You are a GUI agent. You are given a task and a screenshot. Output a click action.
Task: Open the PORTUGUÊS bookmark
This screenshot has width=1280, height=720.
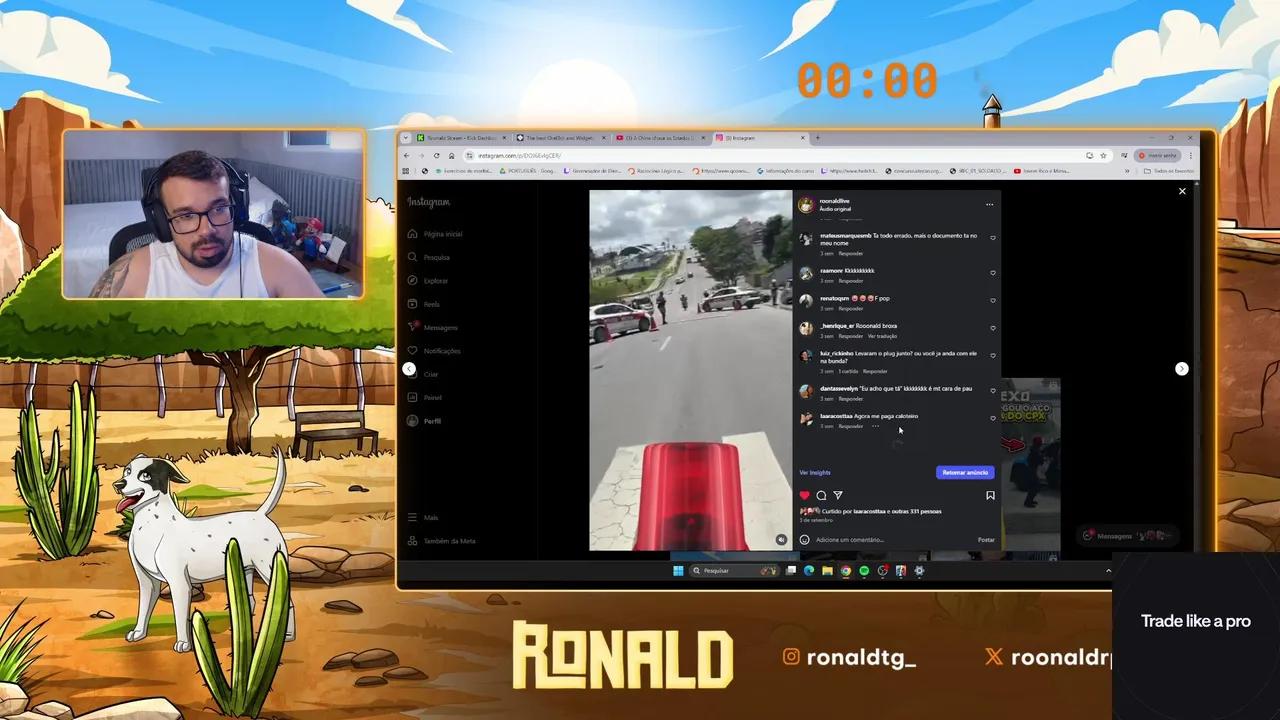coord(530,171)
